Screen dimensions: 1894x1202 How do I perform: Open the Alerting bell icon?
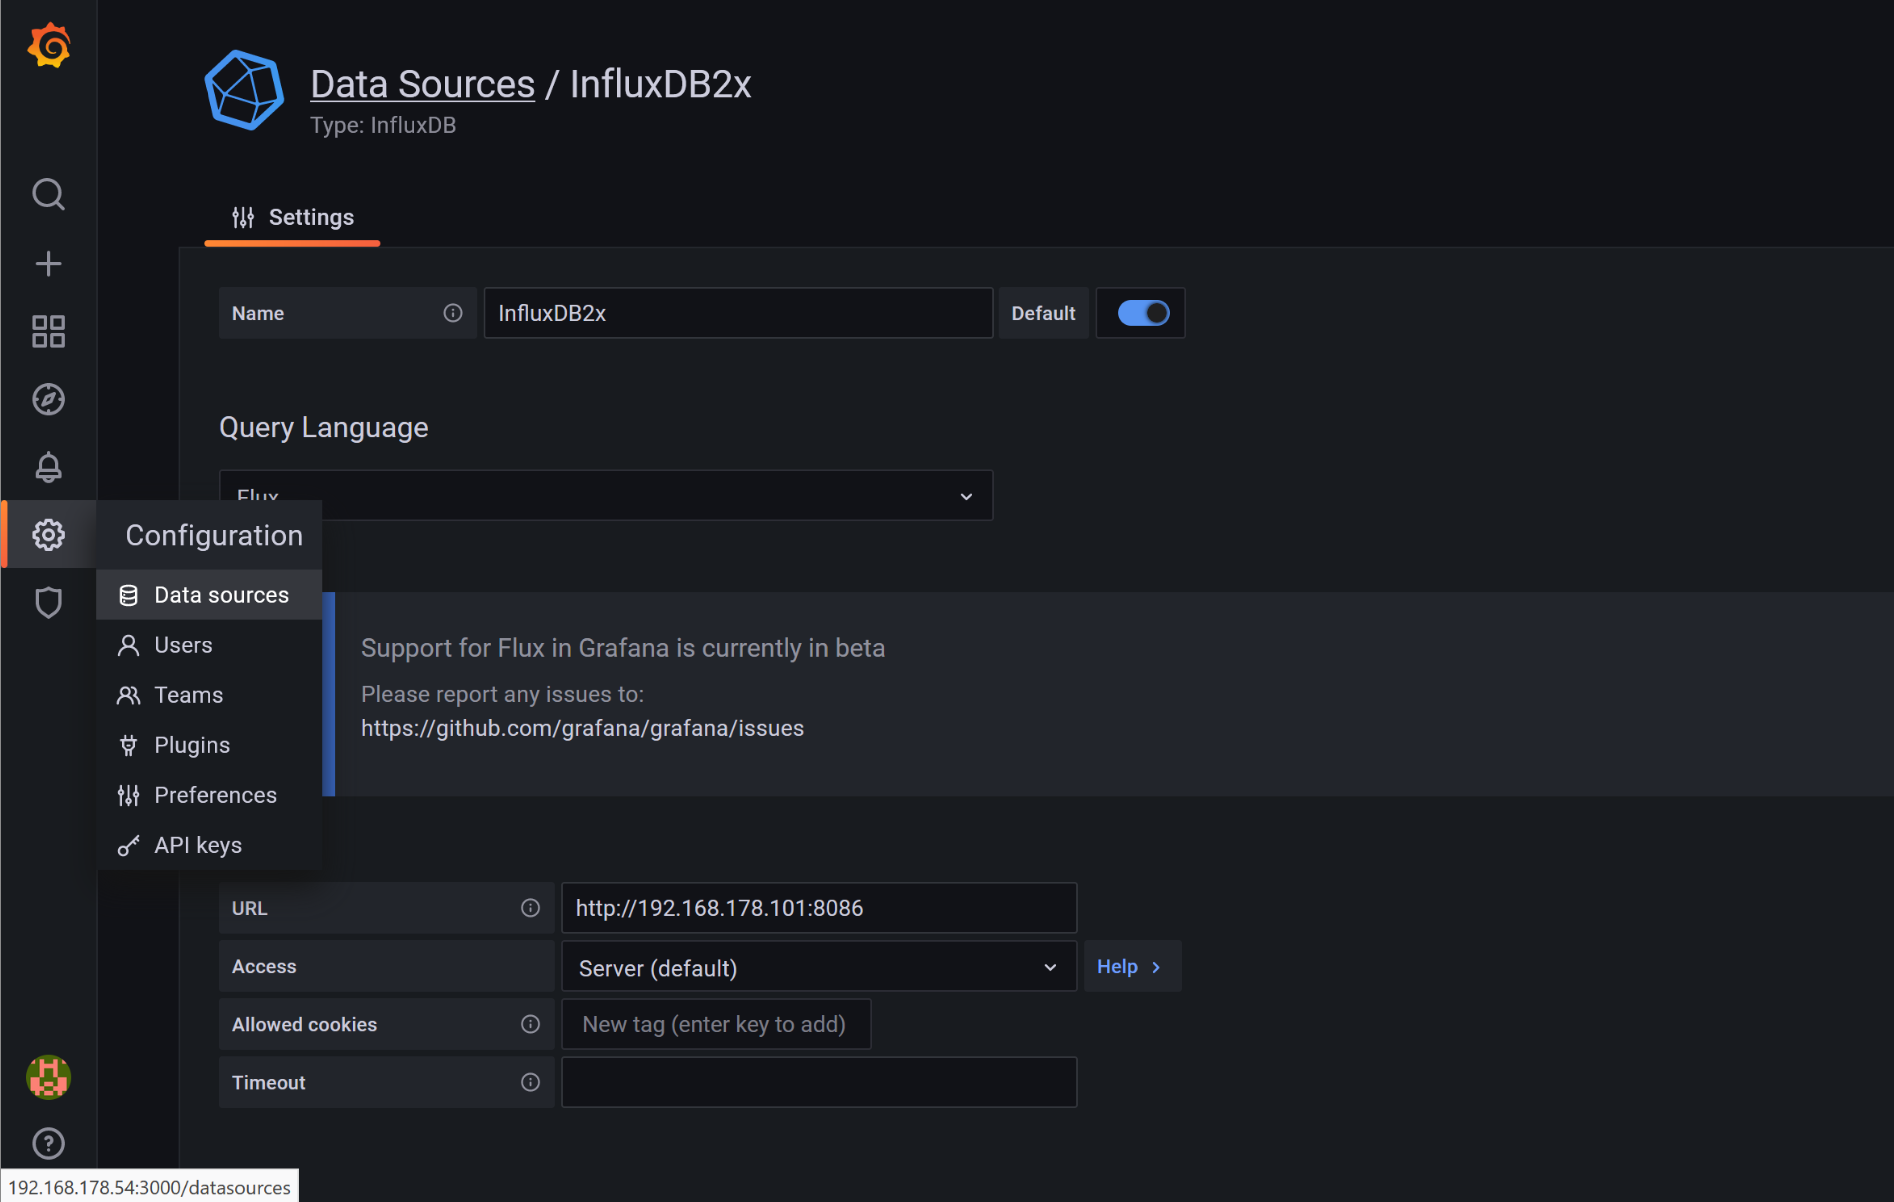[48, 467]
